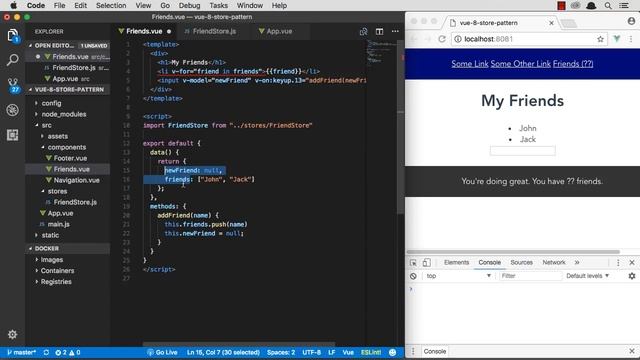The width and height of the screenshot is (640, 360).
Task: Collapse the Open Editors section
Action: click(x=67, y=45)
